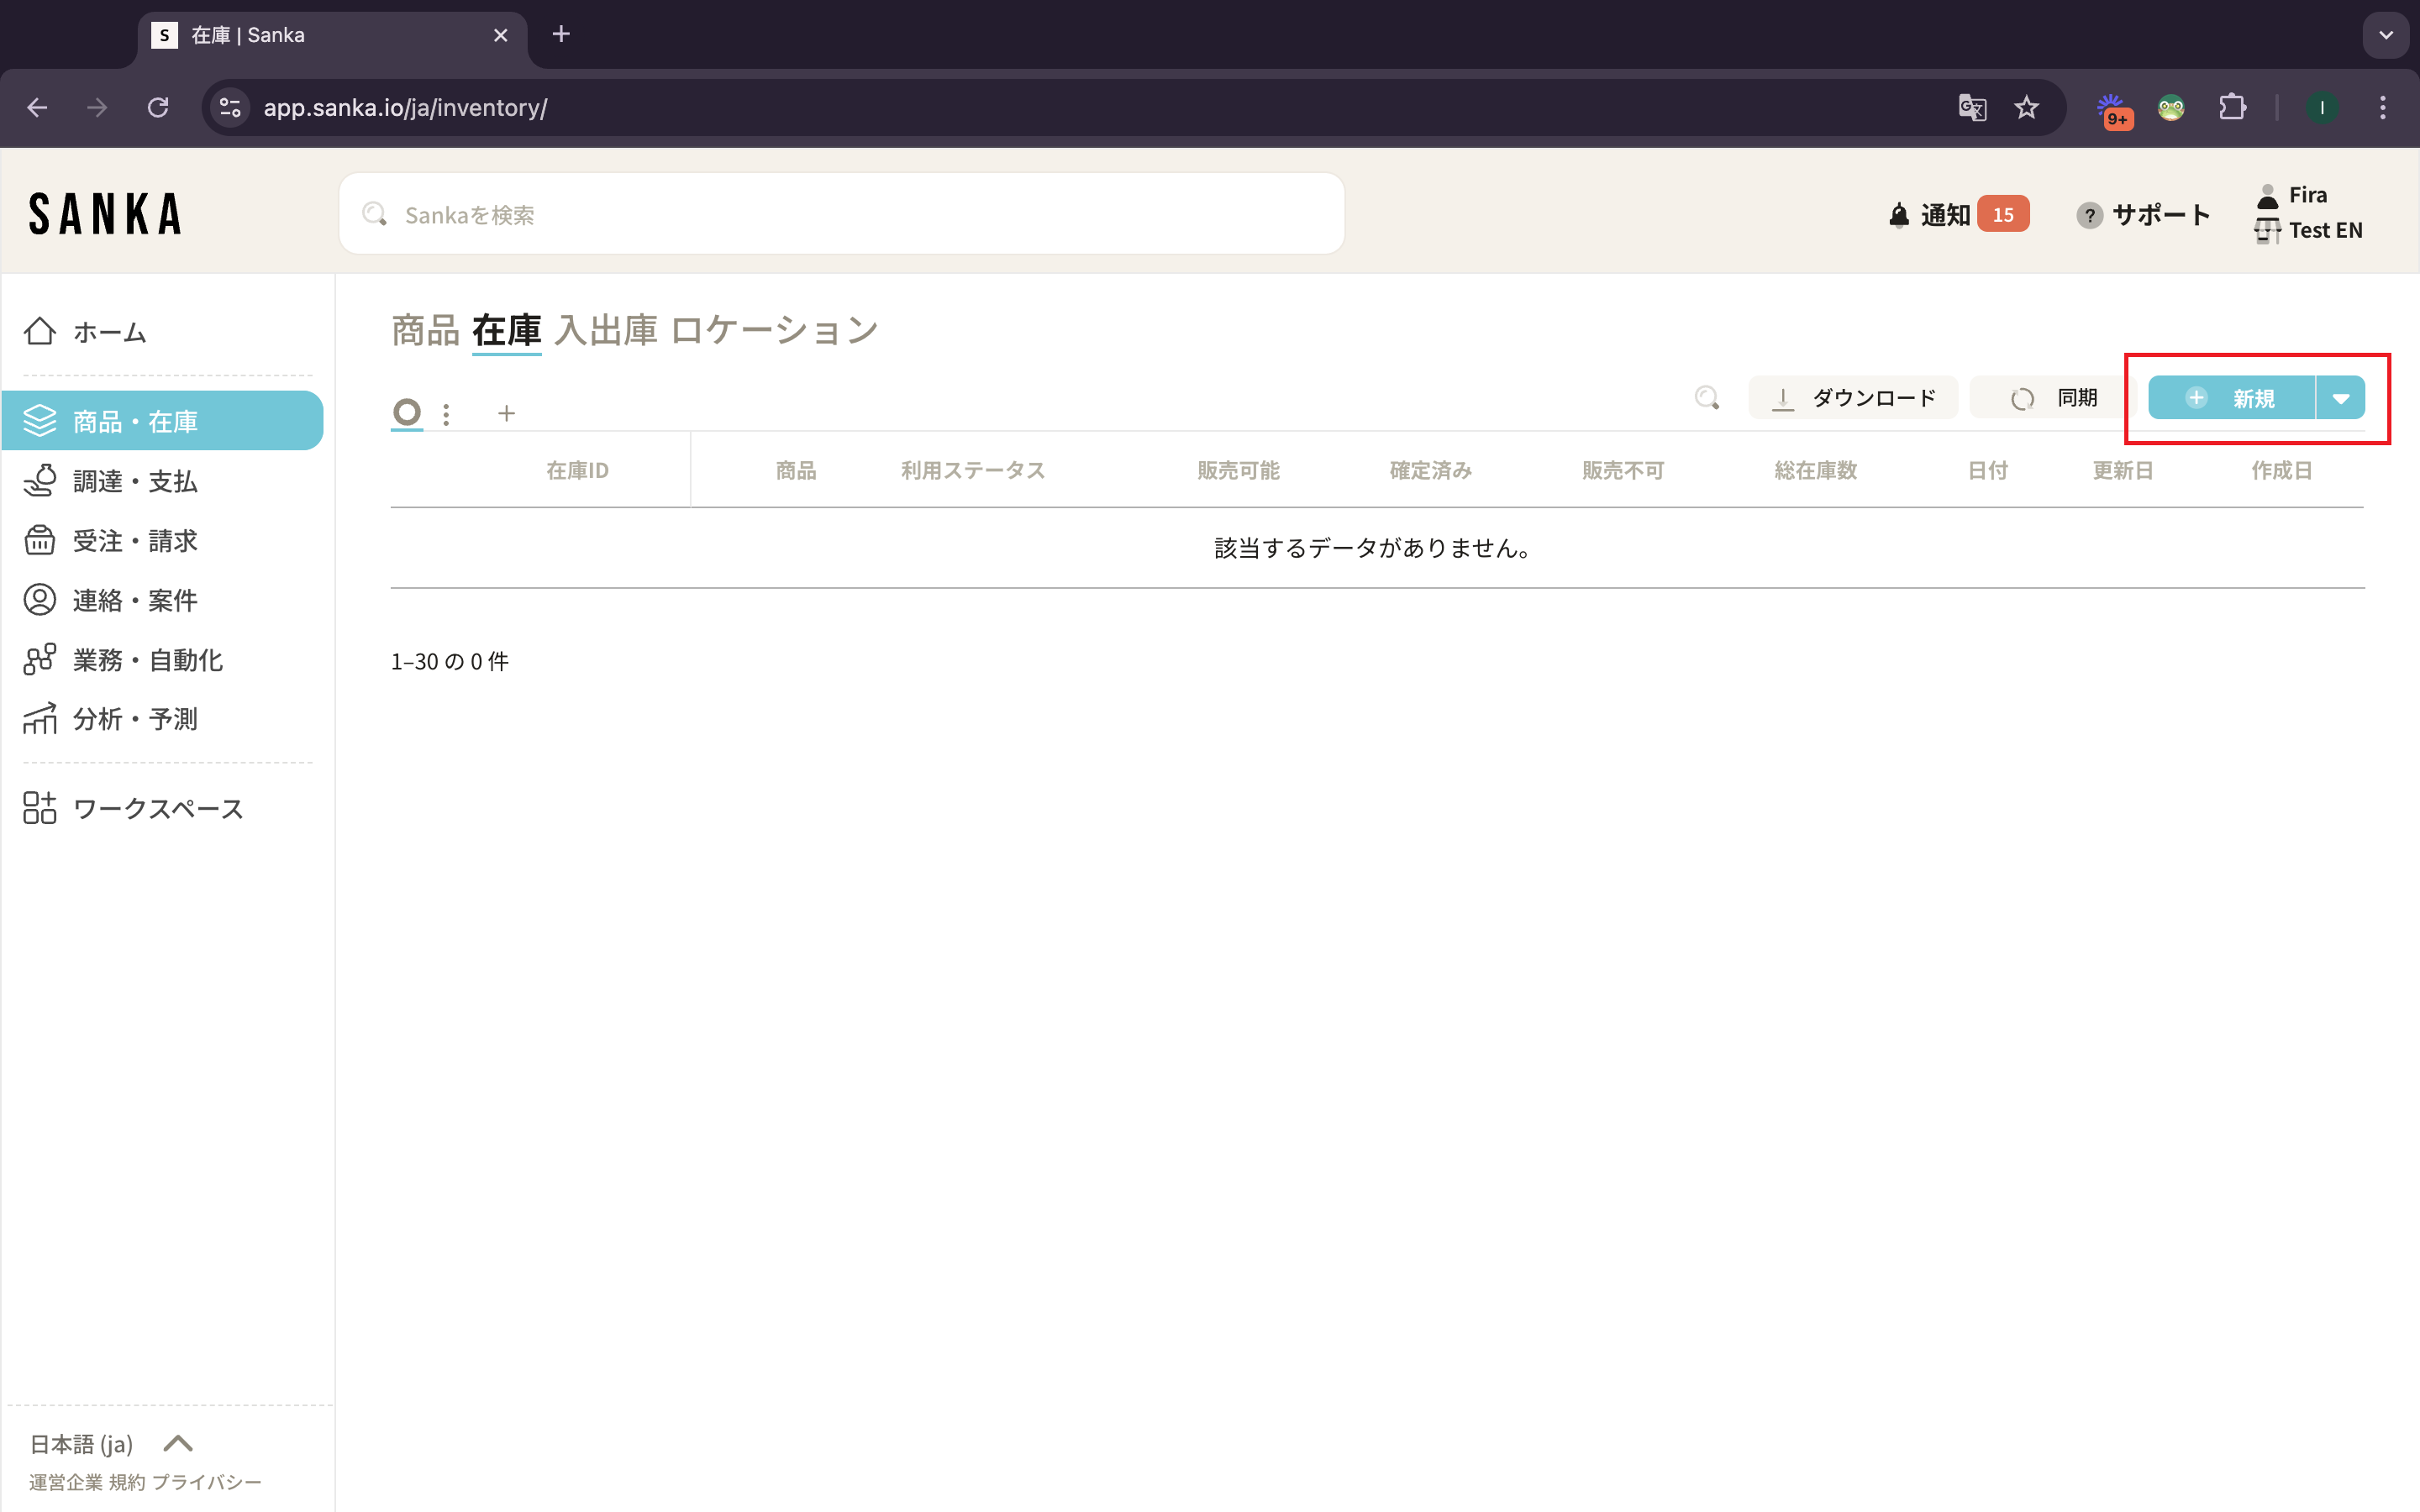Add a new view with plus icon
This screenshot has width=2420, height=1512.
click(x=506, y=413)
